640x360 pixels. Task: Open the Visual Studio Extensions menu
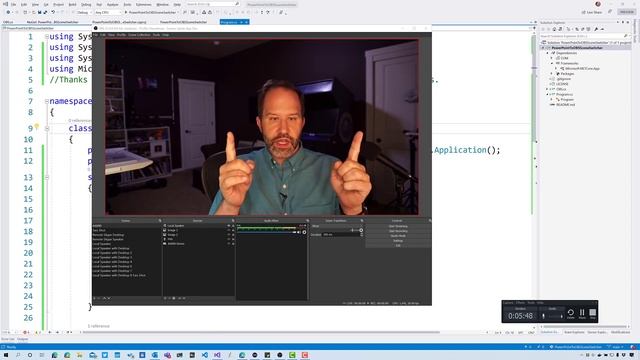pyautogui.click(x=143, y=4)
